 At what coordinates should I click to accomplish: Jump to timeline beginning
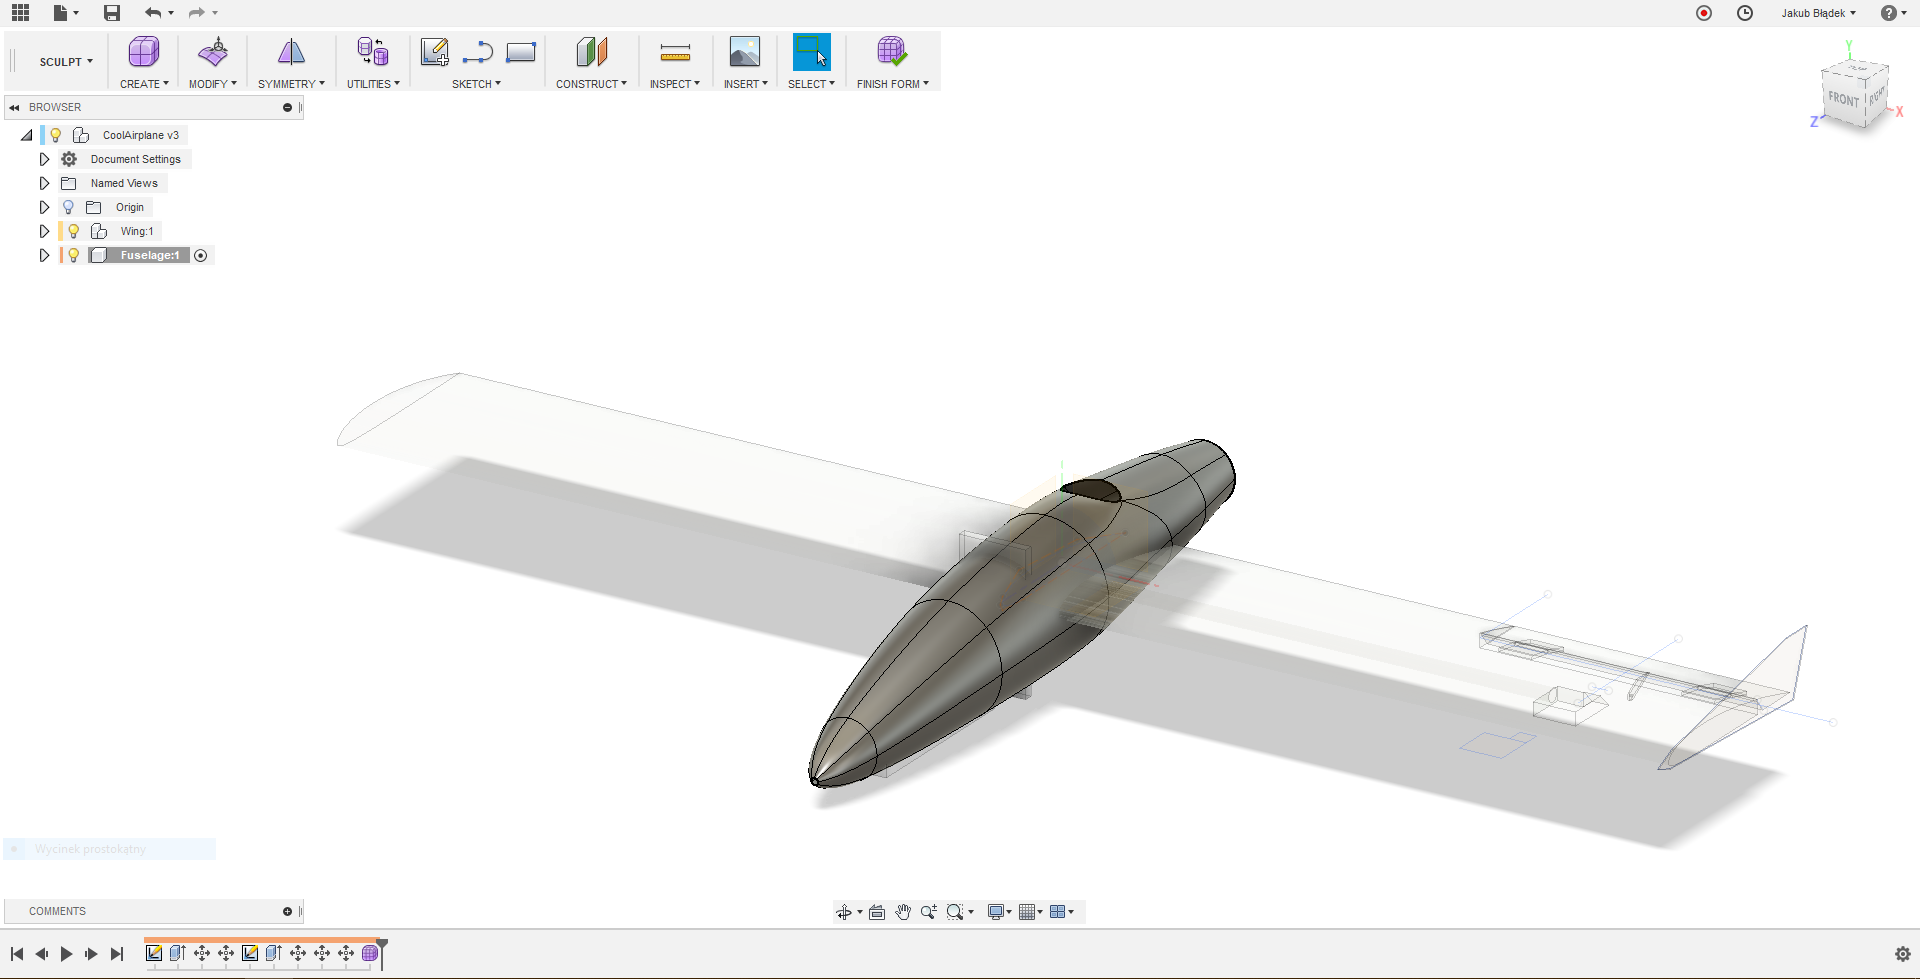pos(17,954)
